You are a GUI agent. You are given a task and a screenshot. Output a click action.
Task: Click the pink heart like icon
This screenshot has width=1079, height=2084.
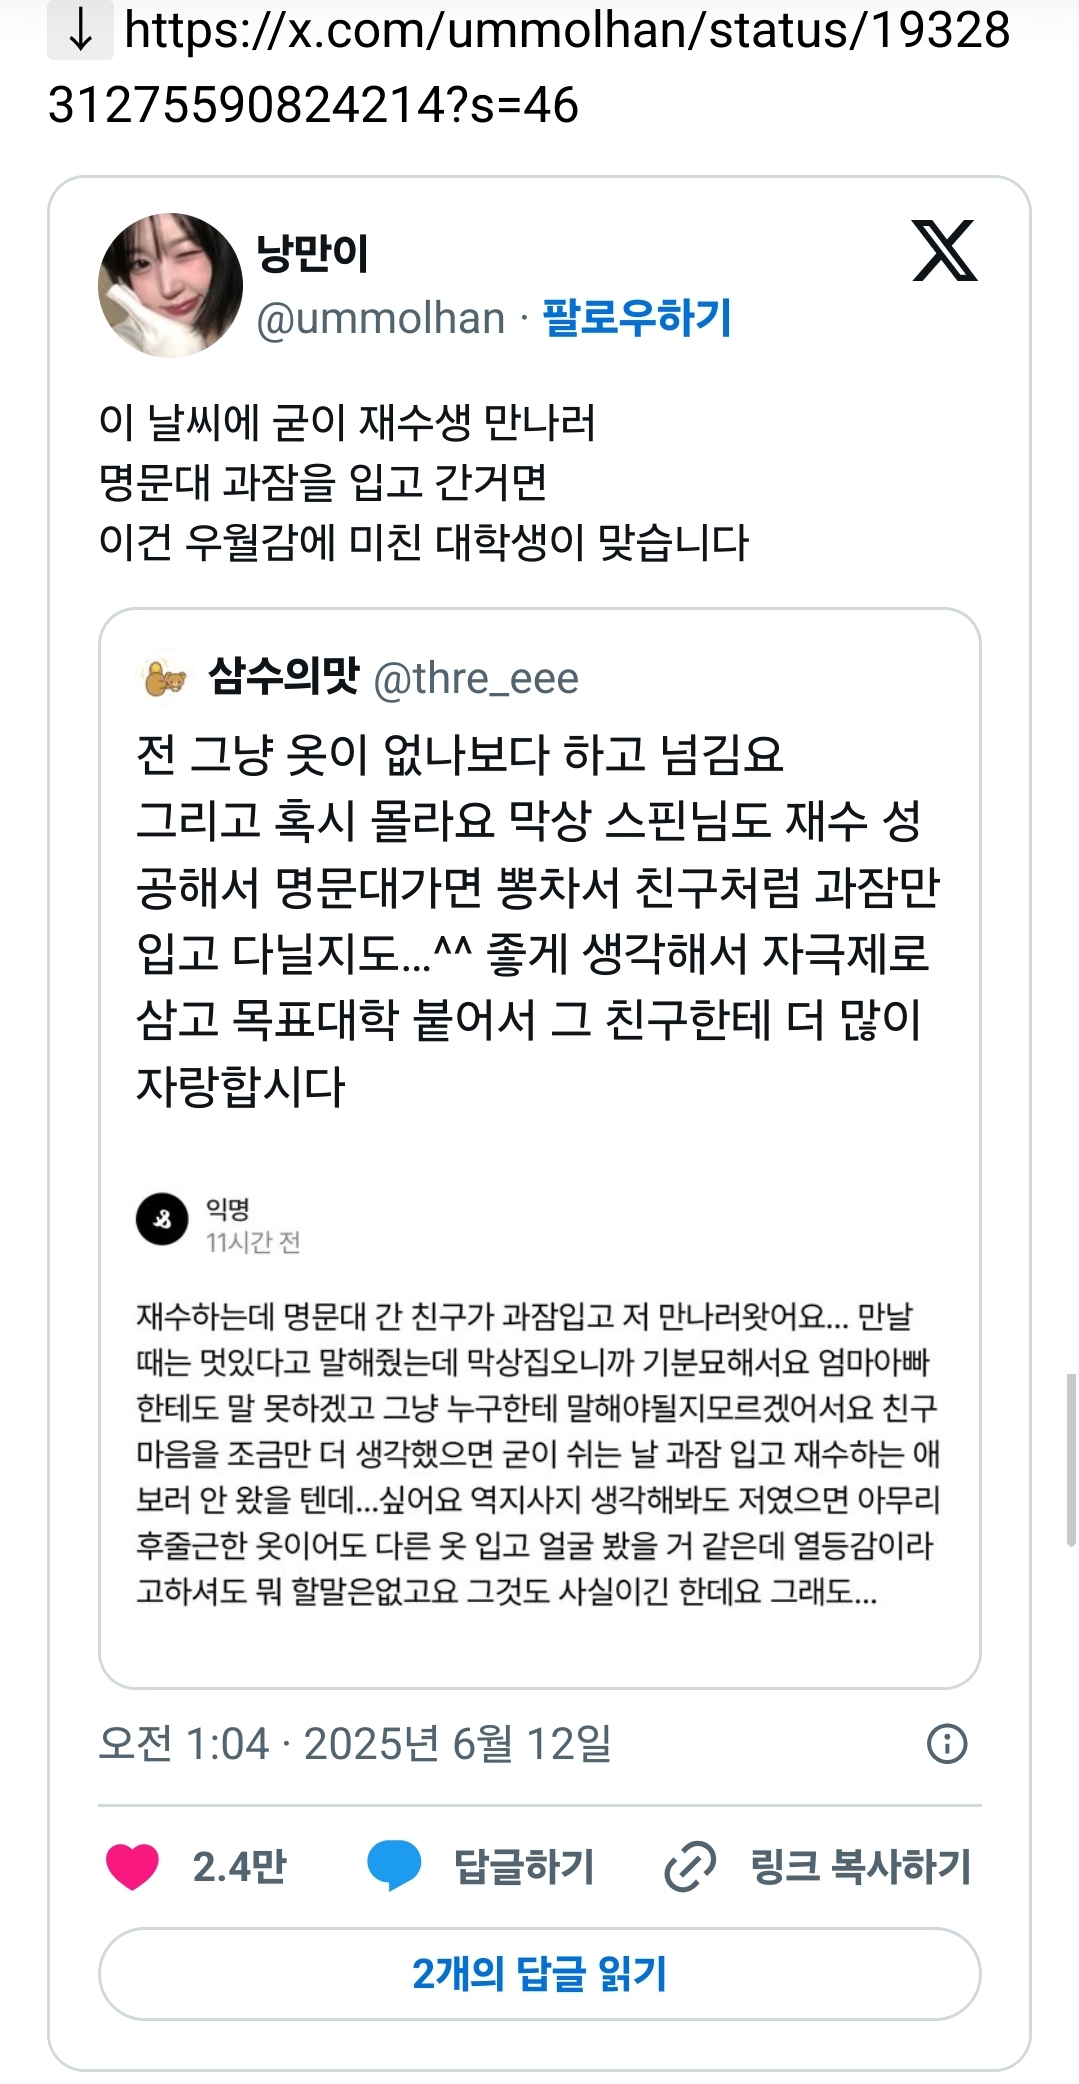pyautogui.click(x=132, y=1866)
